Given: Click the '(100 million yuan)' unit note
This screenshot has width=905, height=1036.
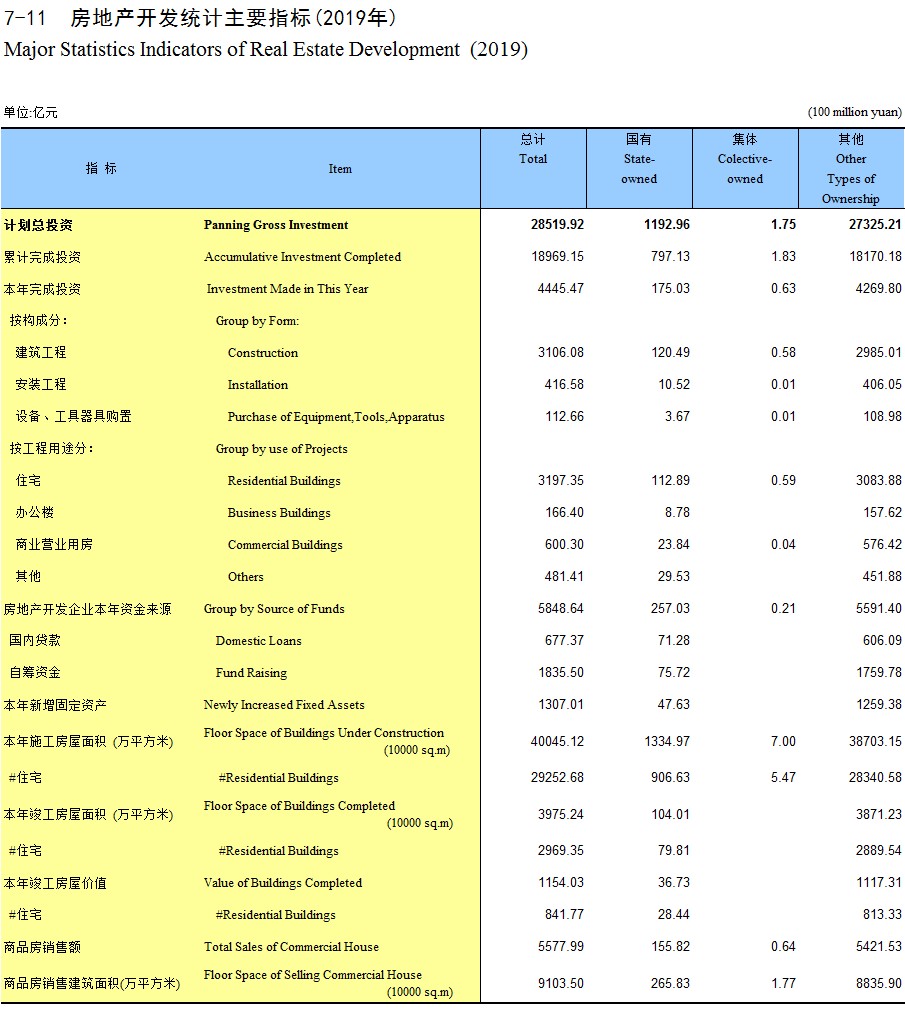Looking at the screenshot, I should [855, 112].
